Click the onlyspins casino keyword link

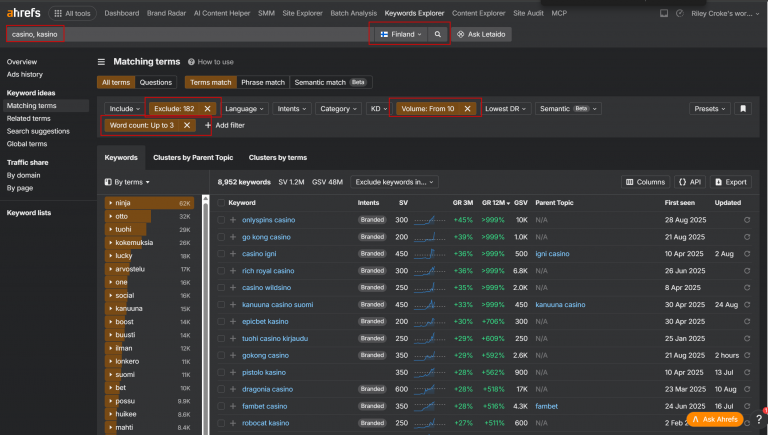[268, 220]
